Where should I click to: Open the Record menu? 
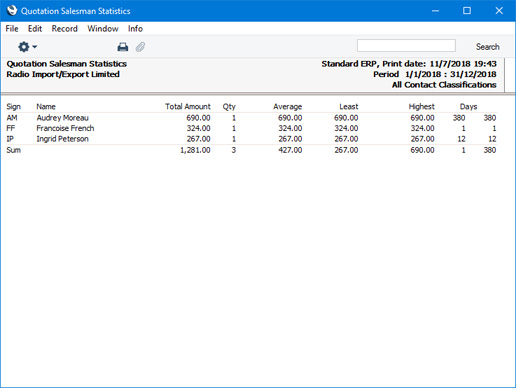(64, 29)
